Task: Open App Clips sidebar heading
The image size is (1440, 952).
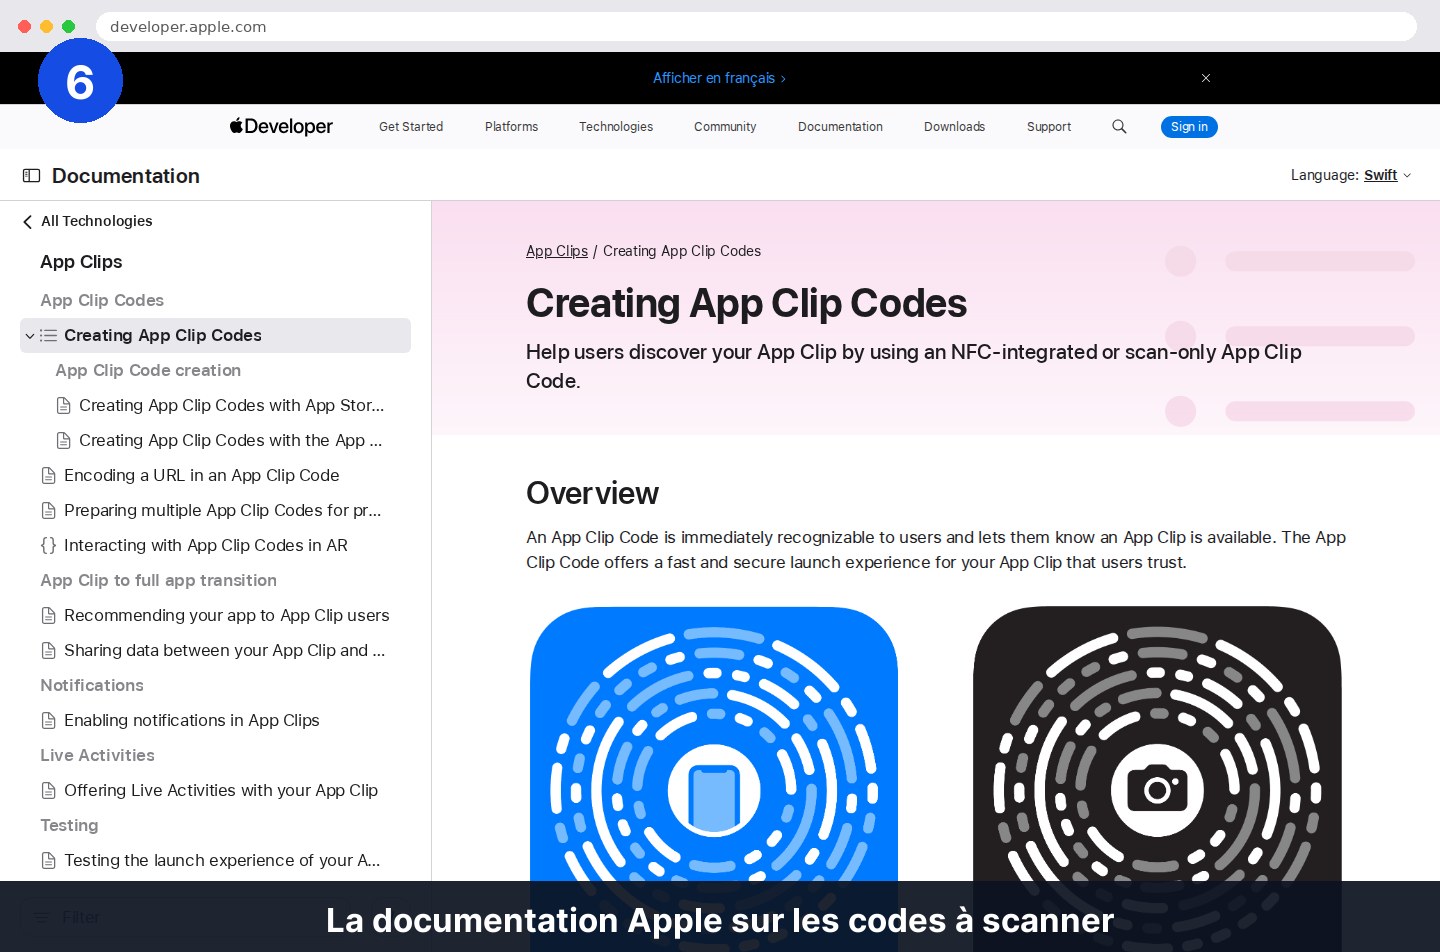Action: point(81,262)
